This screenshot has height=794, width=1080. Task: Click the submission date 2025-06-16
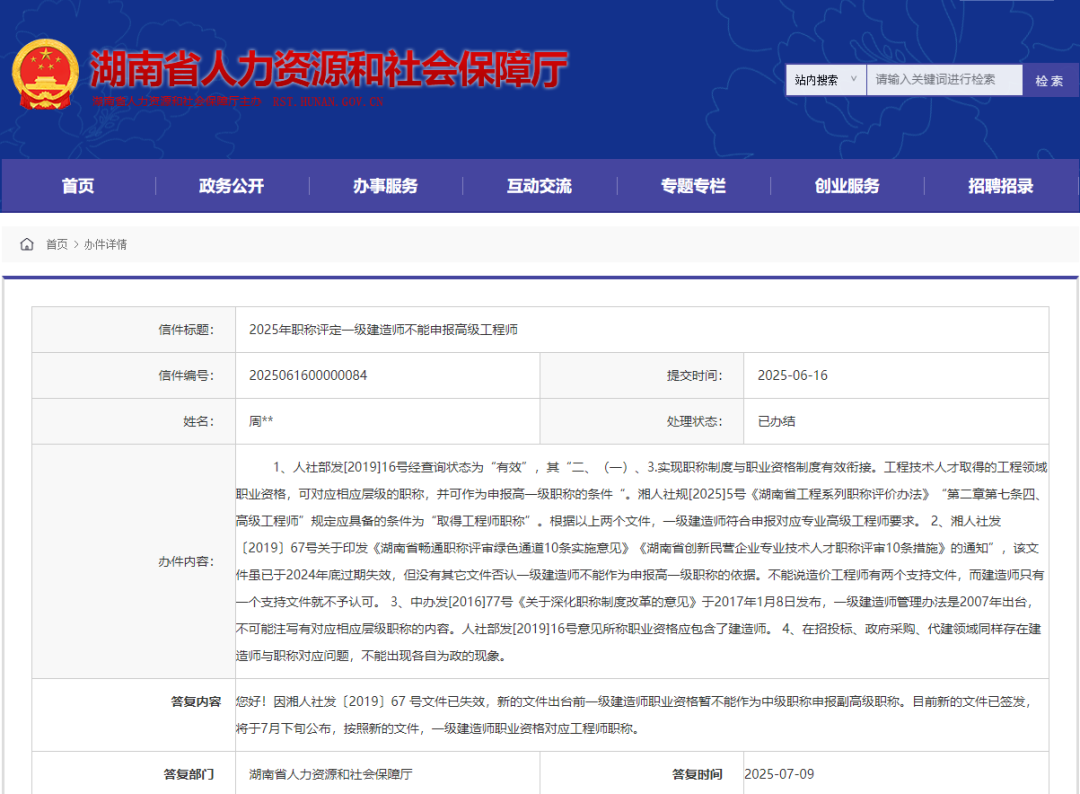tap(792, 375)
